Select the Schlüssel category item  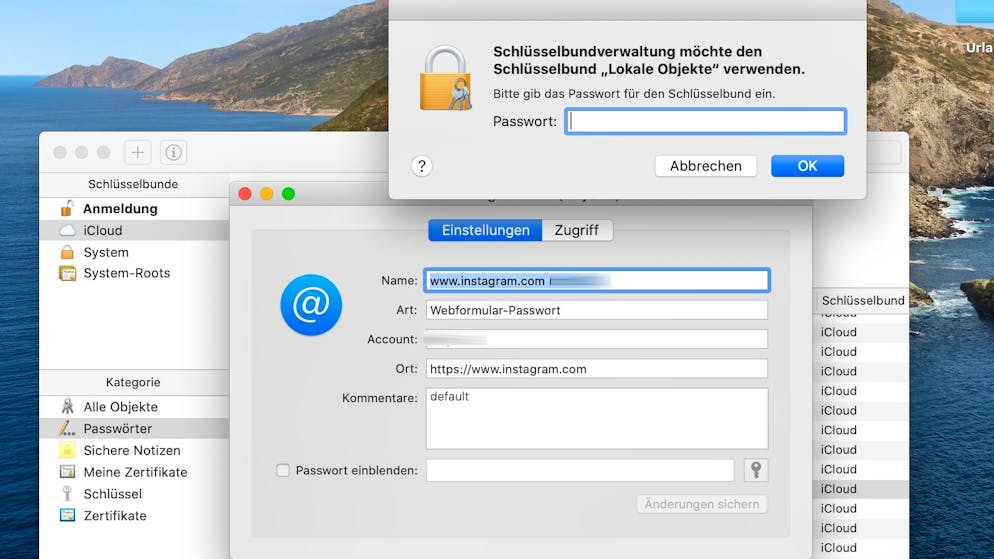112,494
